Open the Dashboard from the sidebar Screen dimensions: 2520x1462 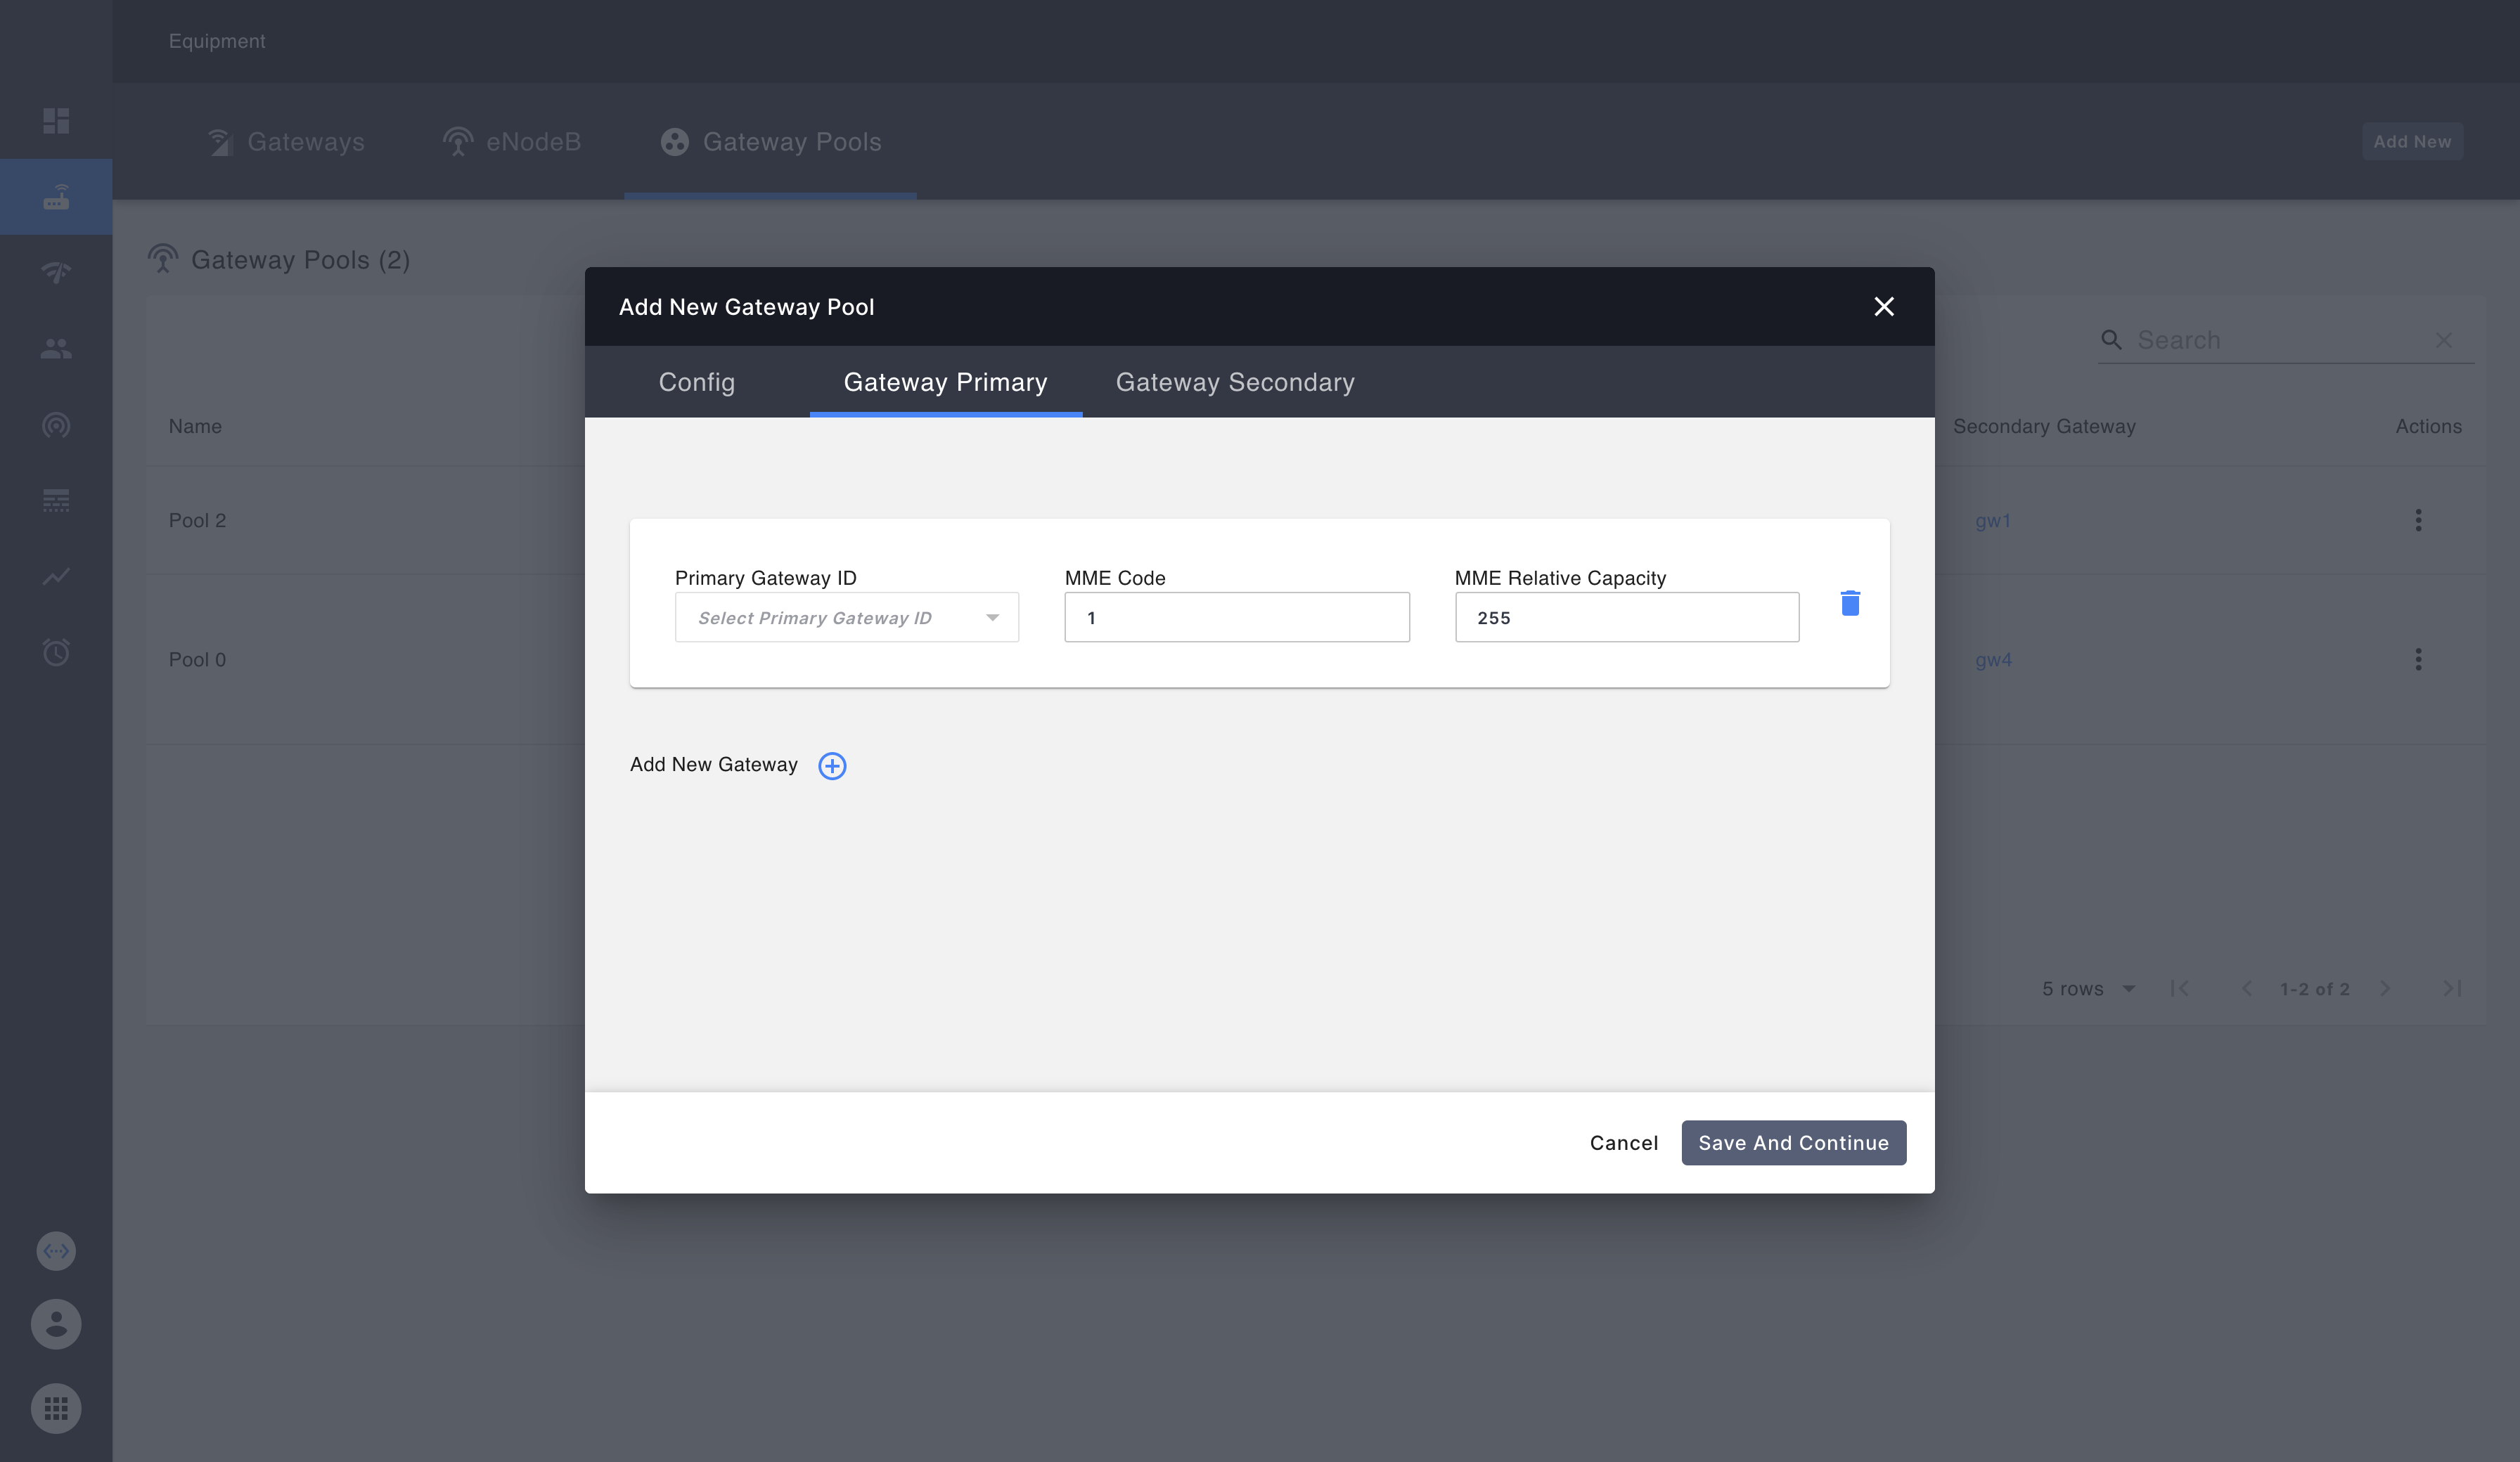(56, 120)
